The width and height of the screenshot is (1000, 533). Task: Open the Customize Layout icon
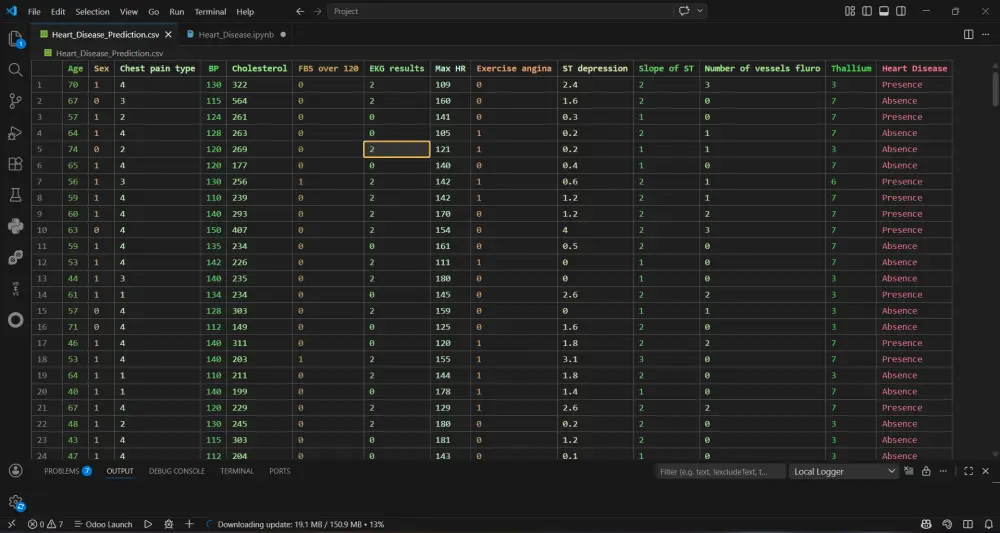pos(849,11)
